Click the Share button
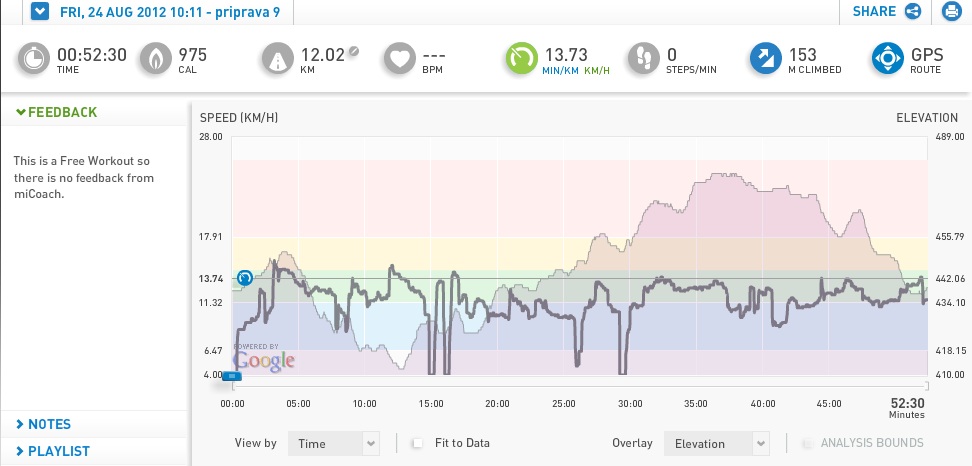The image size is (972, 466). [x=886, y=11]
